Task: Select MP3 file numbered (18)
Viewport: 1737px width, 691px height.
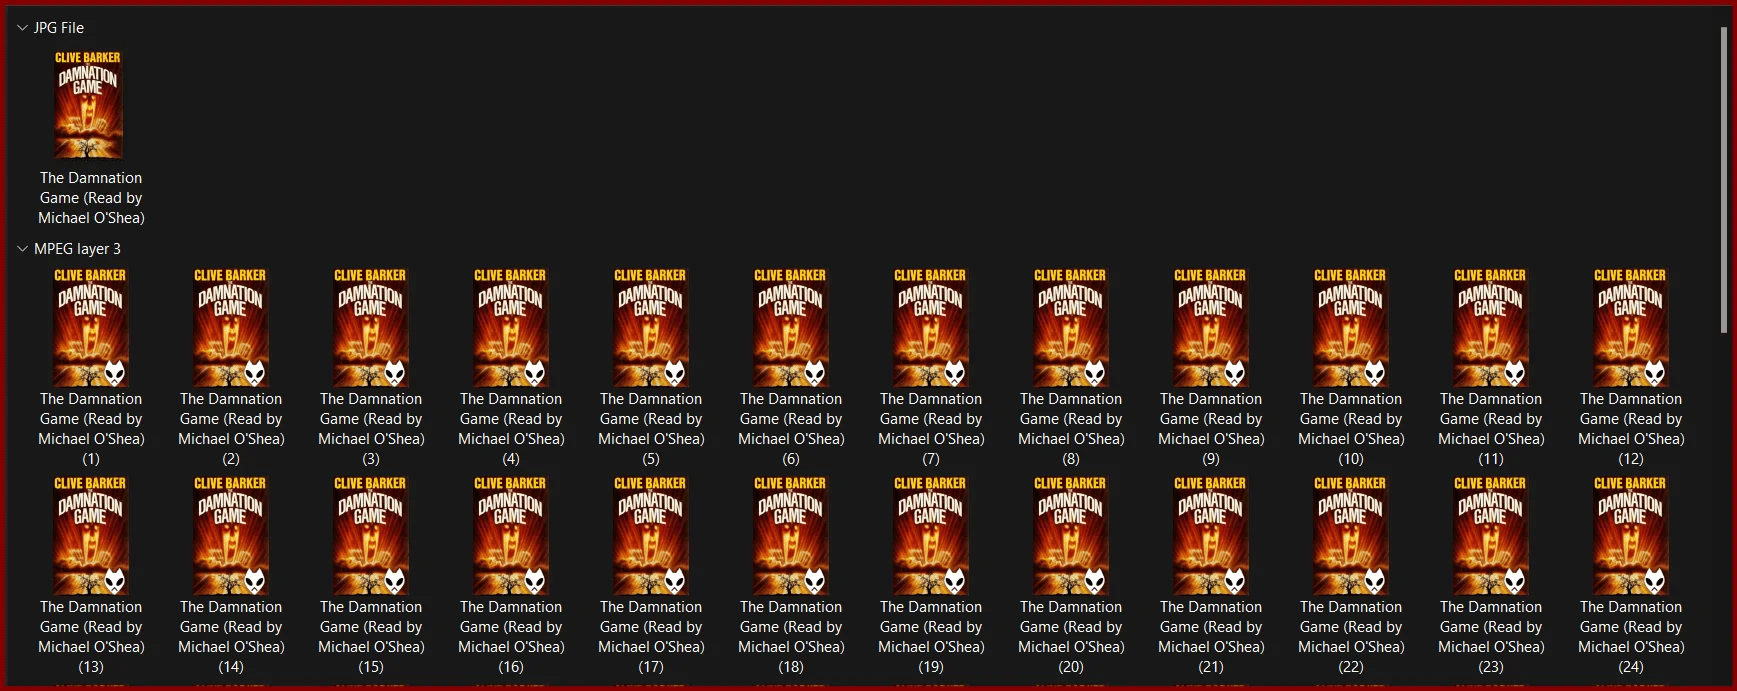Action: 791,575
